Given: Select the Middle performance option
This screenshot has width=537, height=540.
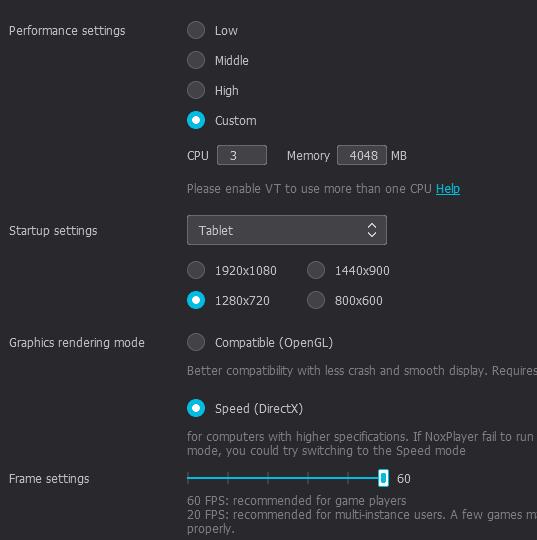Looking at the screenshot, I should (196, 60).
